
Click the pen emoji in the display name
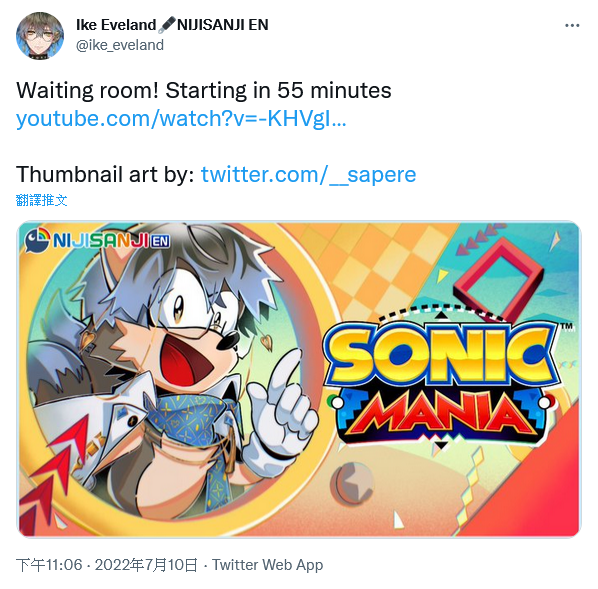(167, 25)
